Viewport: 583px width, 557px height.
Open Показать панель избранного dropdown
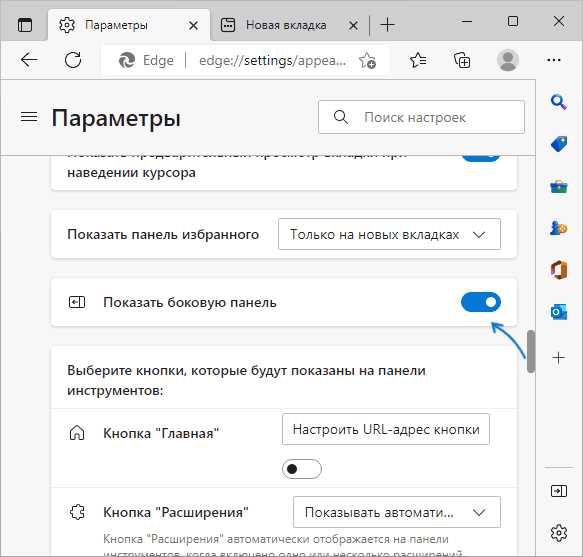pyautogui.click(x=389, y=234)
